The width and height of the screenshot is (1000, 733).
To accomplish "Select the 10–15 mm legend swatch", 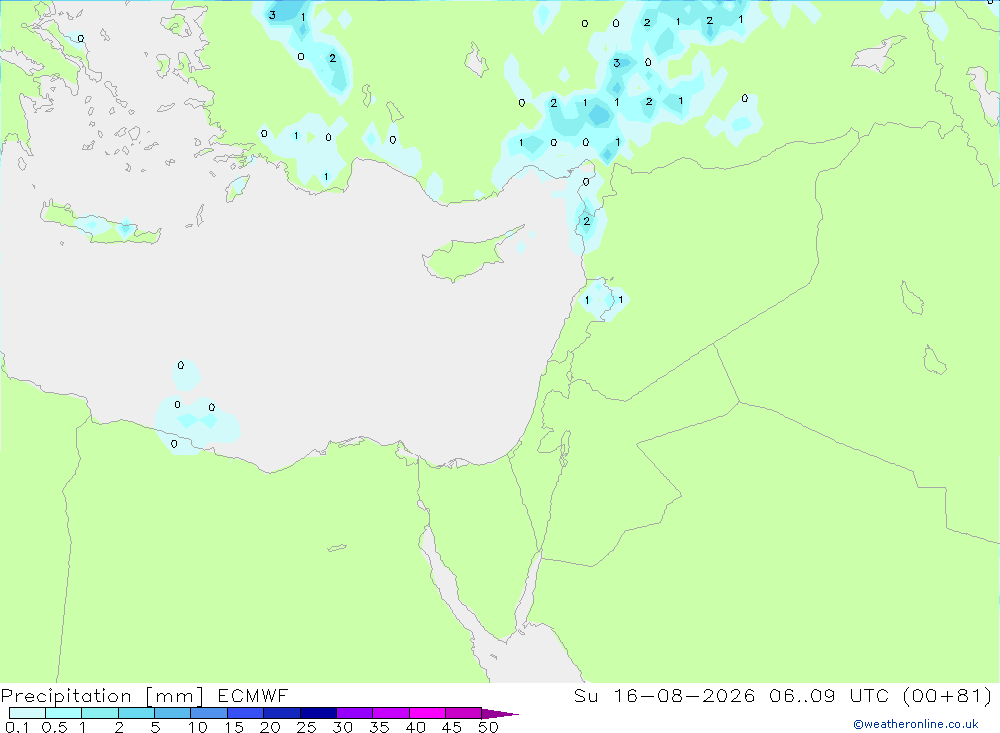I will (x=209, y=713).
